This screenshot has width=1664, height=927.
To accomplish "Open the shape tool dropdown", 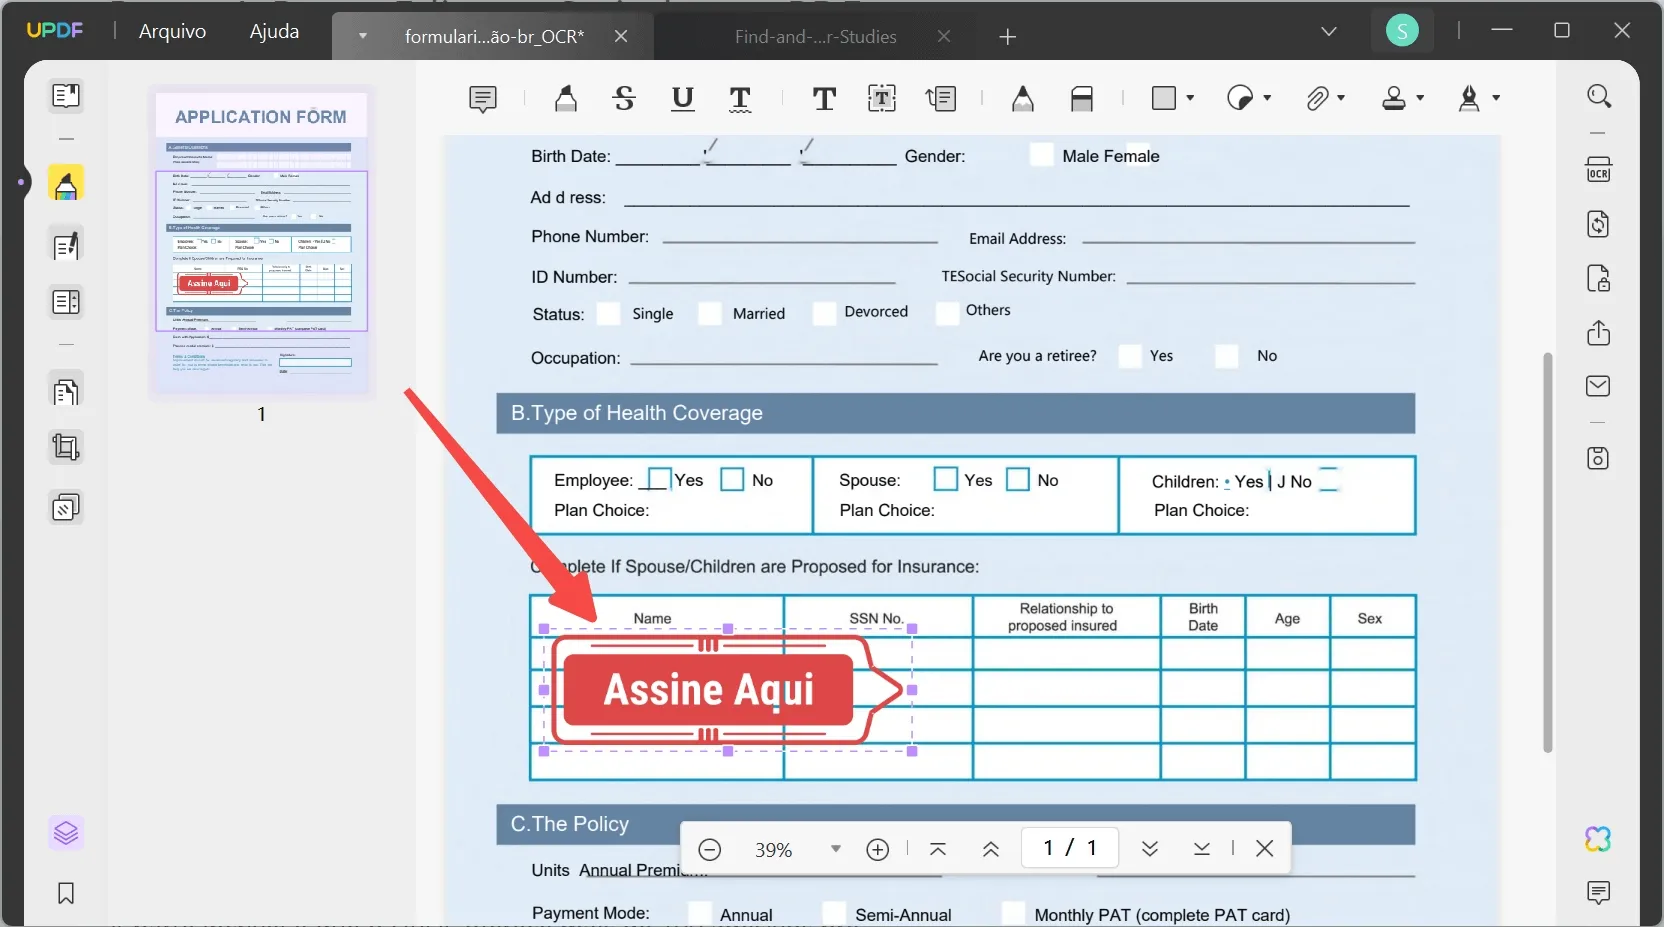I will (x=1190, y=98).
